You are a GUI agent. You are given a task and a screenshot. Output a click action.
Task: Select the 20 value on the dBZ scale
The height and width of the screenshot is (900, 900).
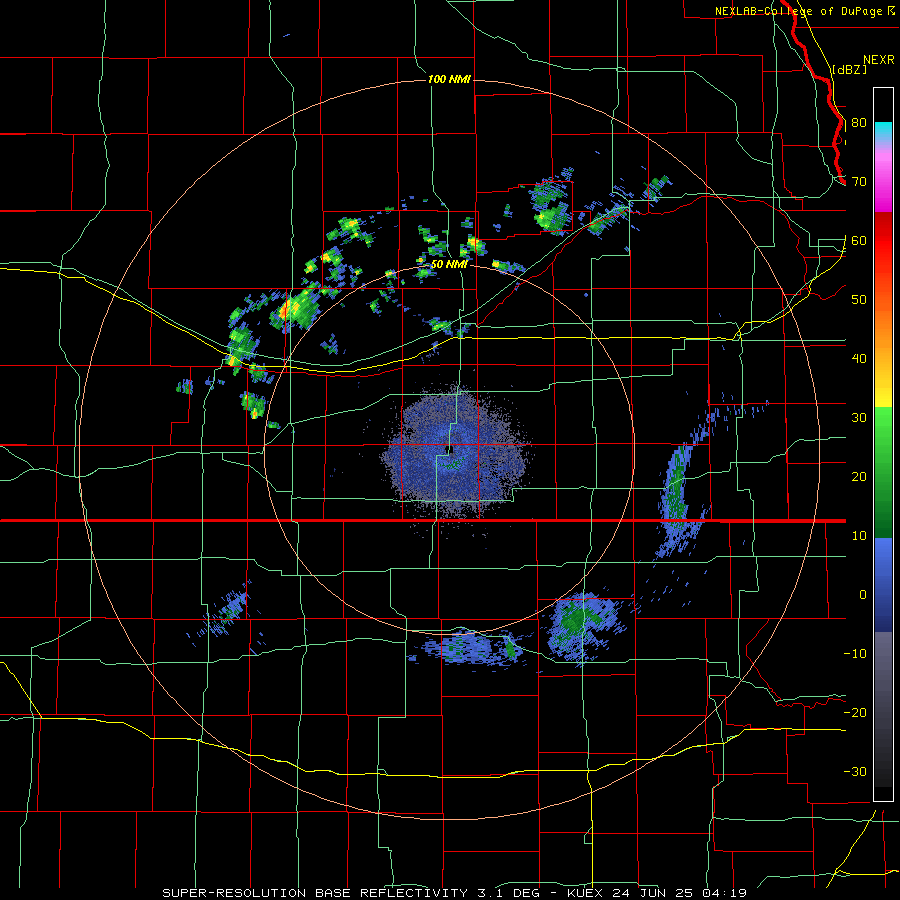859,476
